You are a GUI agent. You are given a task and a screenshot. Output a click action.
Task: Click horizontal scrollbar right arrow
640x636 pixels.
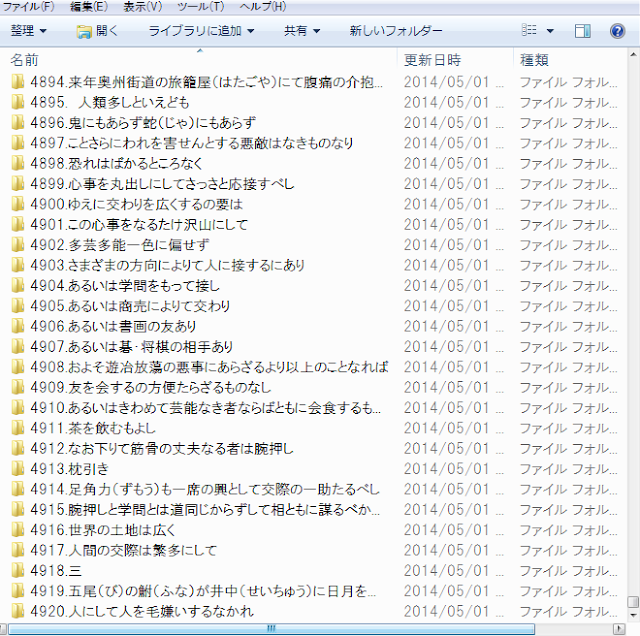(619, 629)
